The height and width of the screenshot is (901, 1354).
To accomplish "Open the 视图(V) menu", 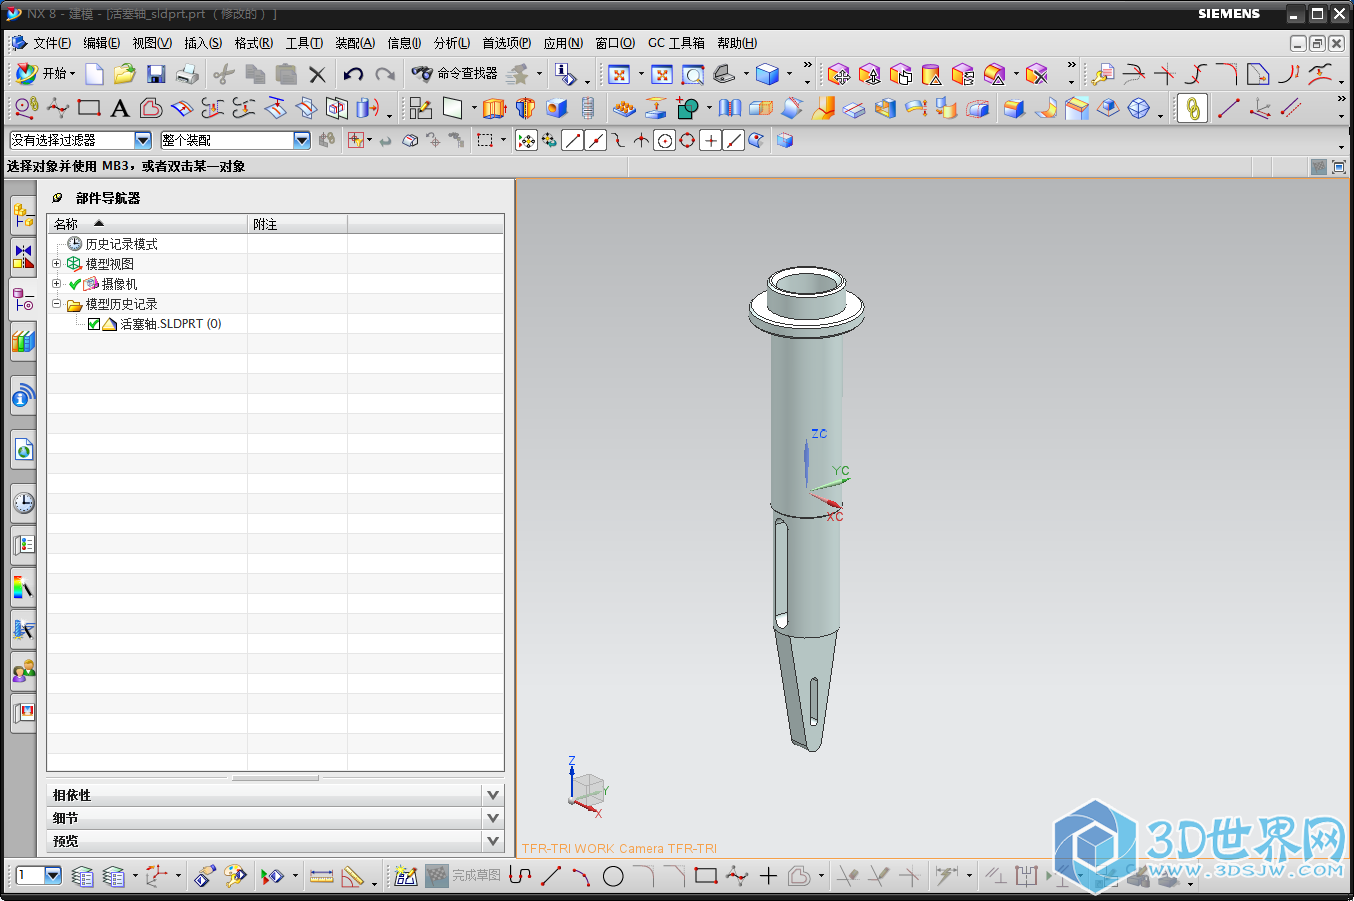I will (152, 43).
